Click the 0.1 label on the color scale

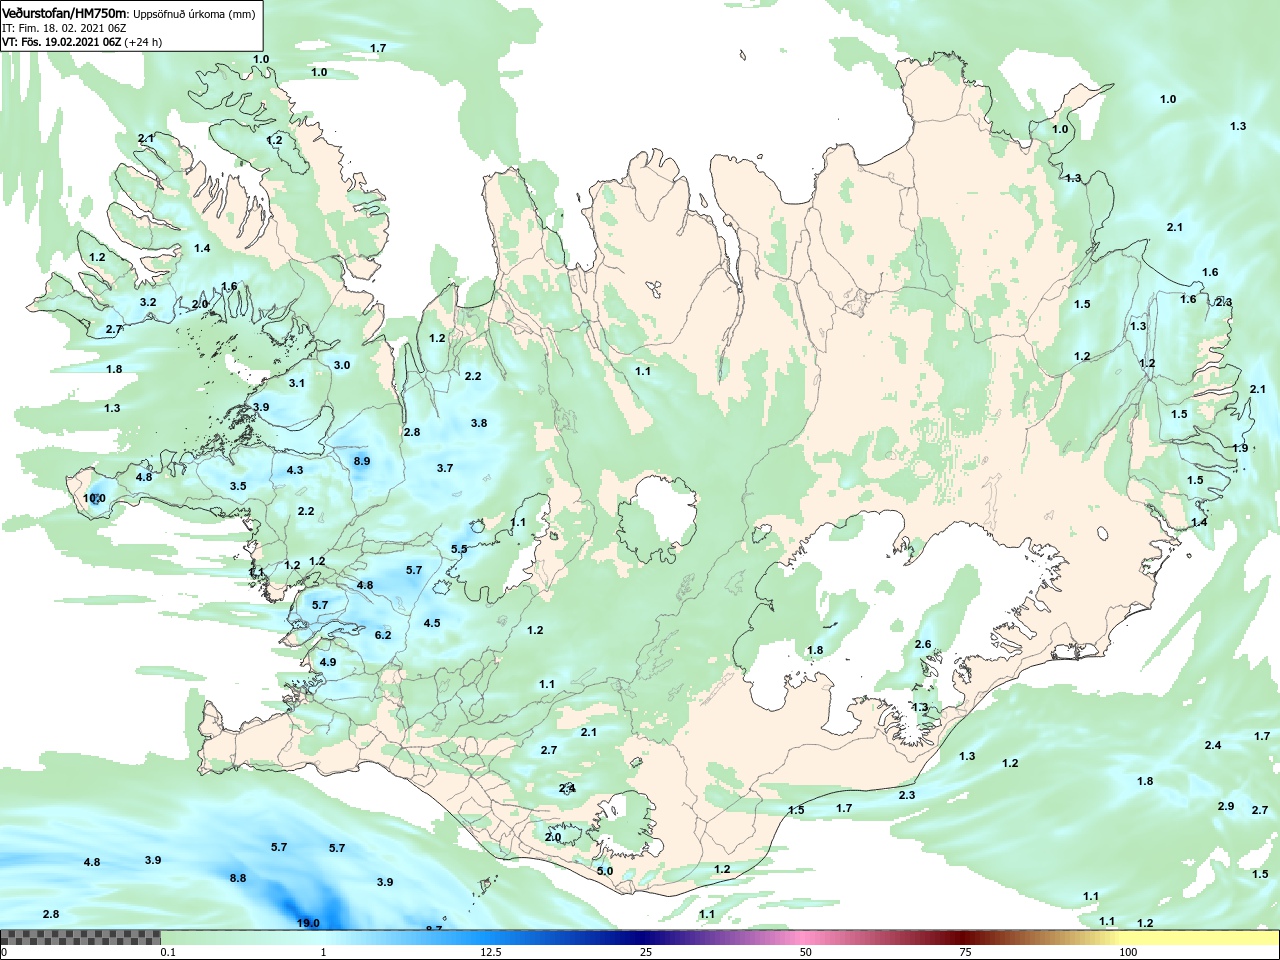coord(168,952)
